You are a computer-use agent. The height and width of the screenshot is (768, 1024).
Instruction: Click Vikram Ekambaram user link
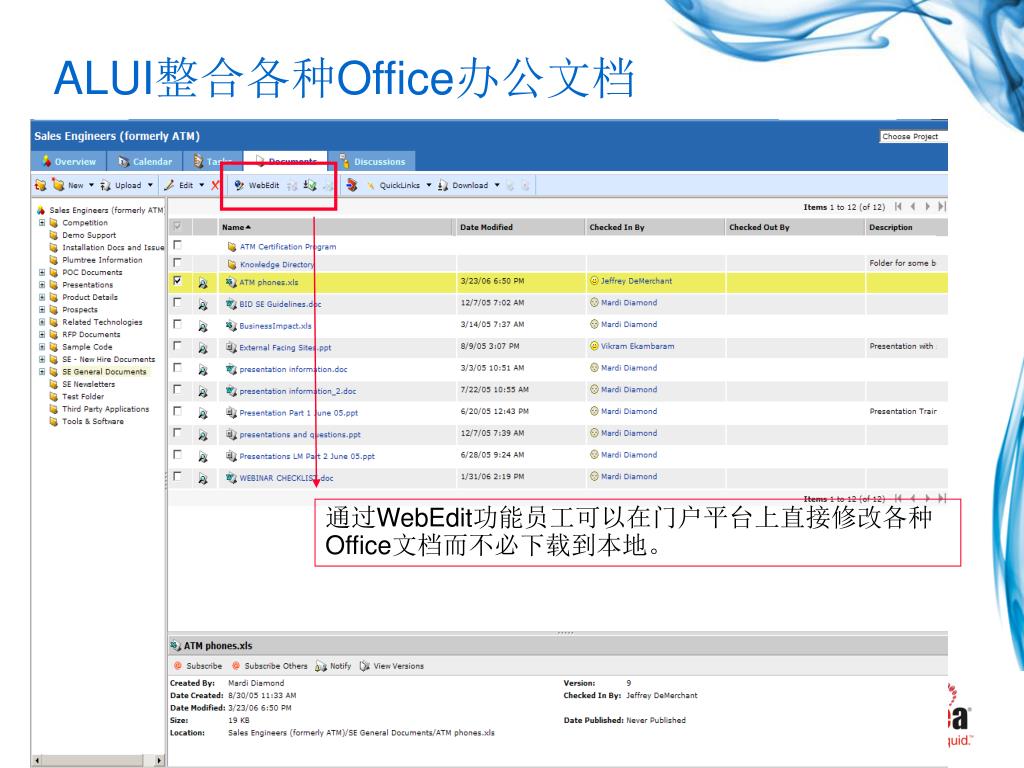[x=637, y=346]
